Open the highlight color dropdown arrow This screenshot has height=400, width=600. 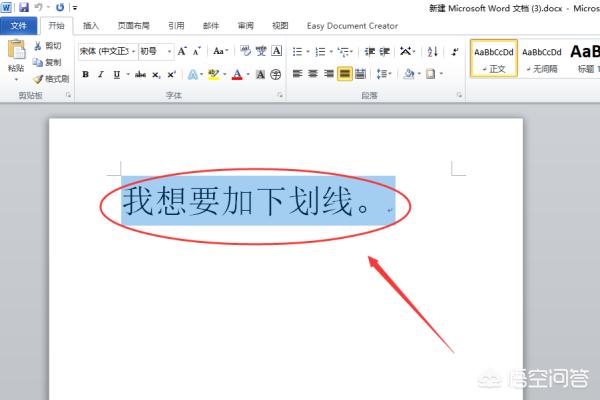(x=225, y=74)
